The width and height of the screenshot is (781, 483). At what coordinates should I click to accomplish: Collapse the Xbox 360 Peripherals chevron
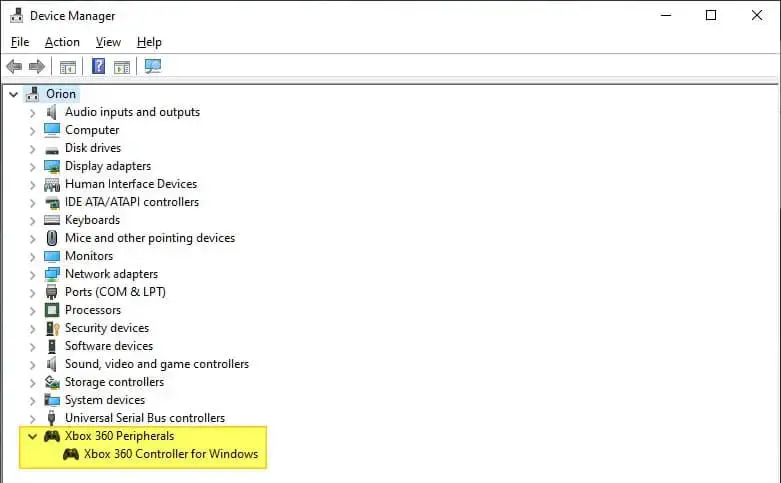[x=32, y=437]
